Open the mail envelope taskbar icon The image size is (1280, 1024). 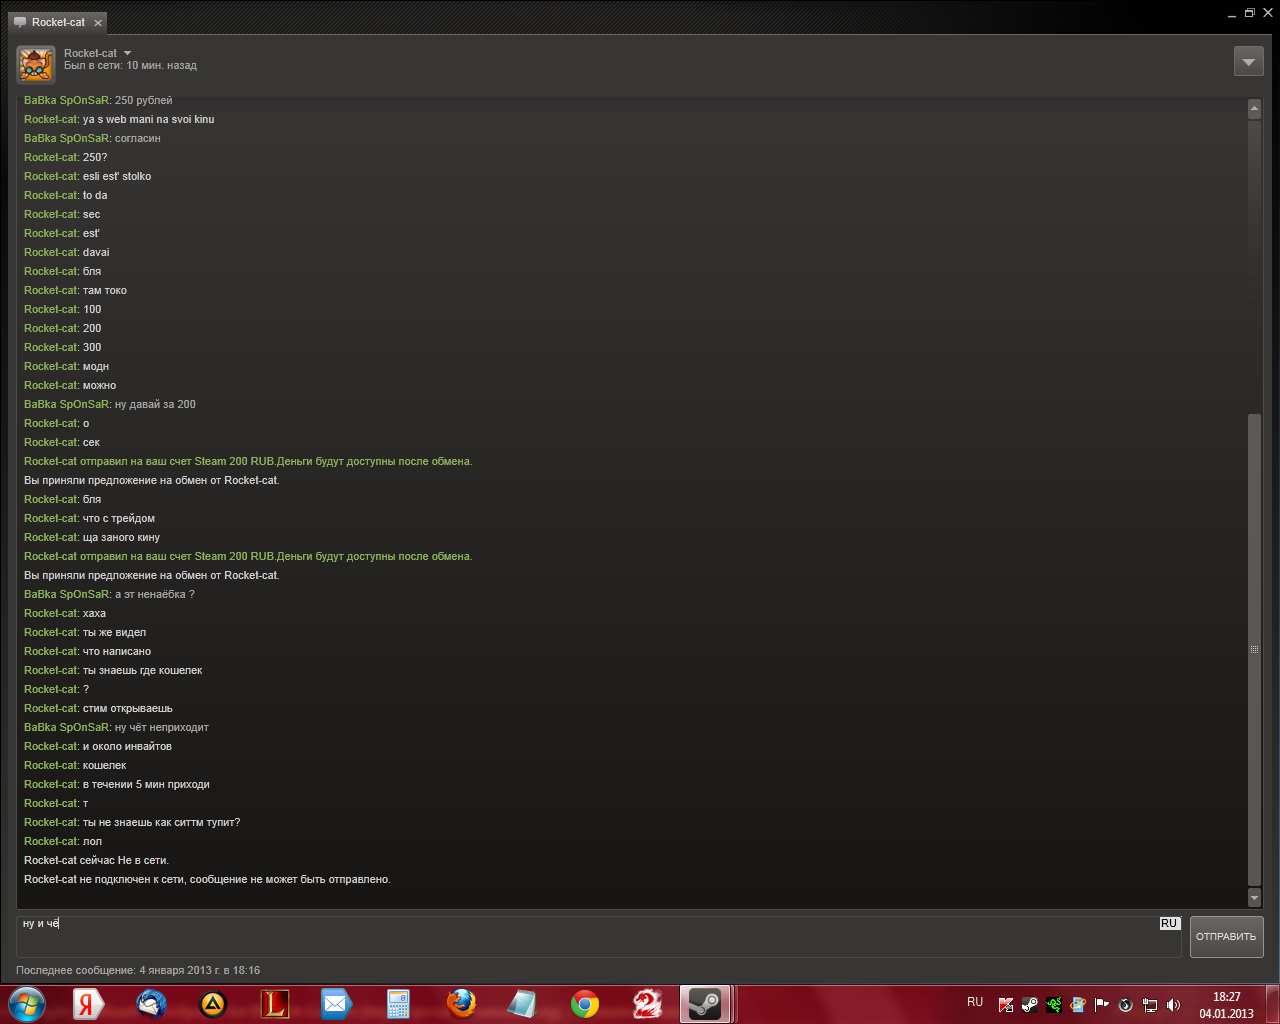[x=336, y=1004]
